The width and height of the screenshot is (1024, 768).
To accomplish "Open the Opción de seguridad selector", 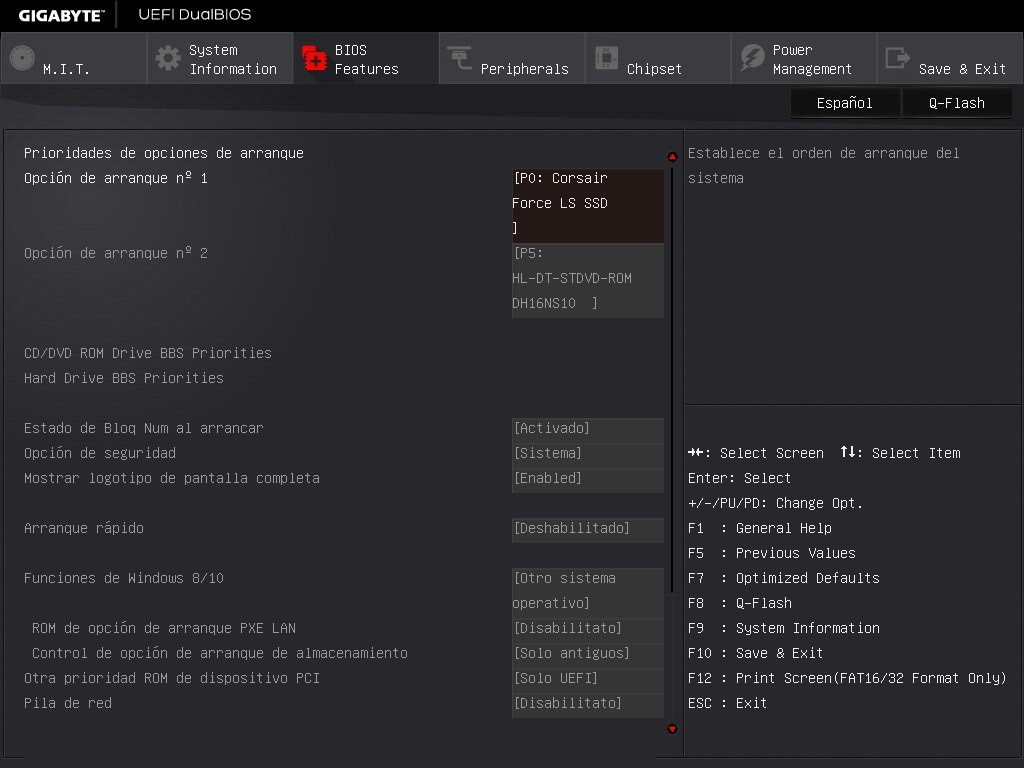I will (587, 453).
